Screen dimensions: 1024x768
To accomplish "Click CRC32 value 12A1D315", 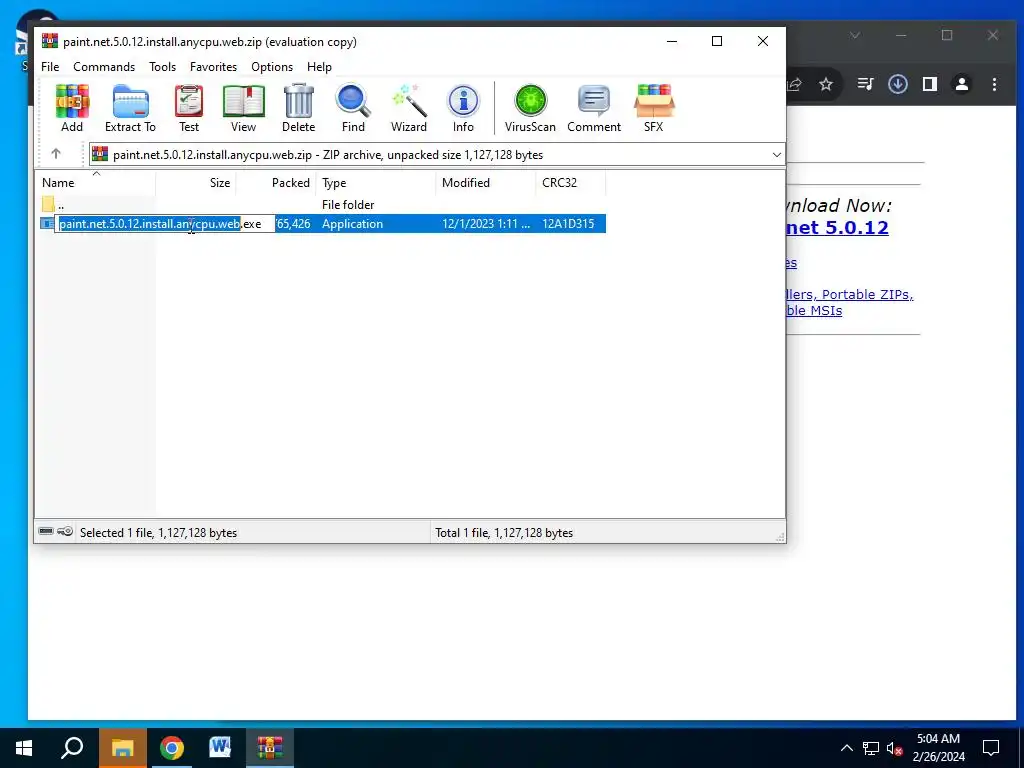I will tap(568, 223).
